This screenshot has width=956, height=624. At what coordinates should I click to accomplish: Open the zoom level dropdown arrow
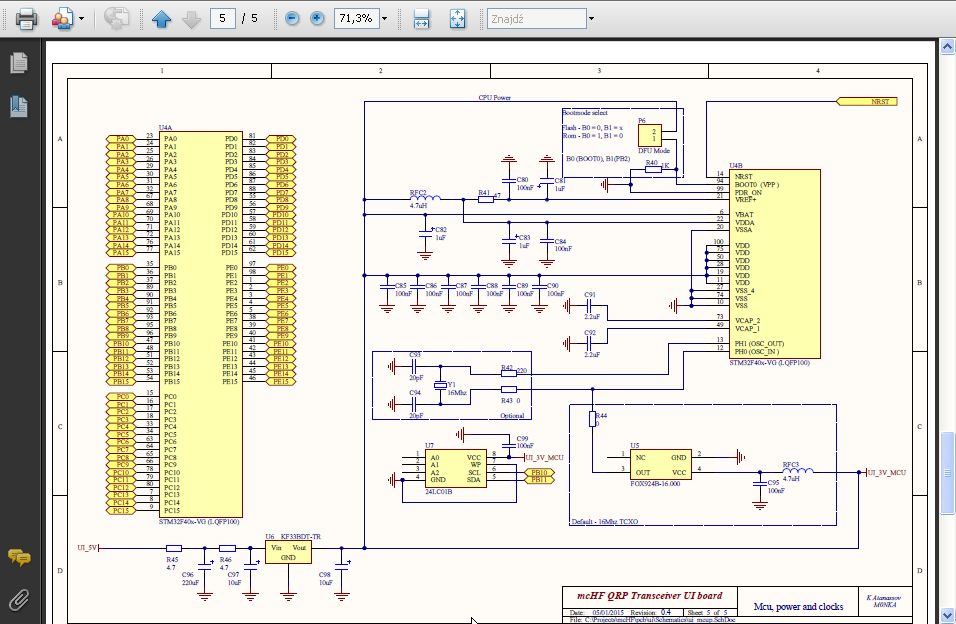(x=384, y=19)
